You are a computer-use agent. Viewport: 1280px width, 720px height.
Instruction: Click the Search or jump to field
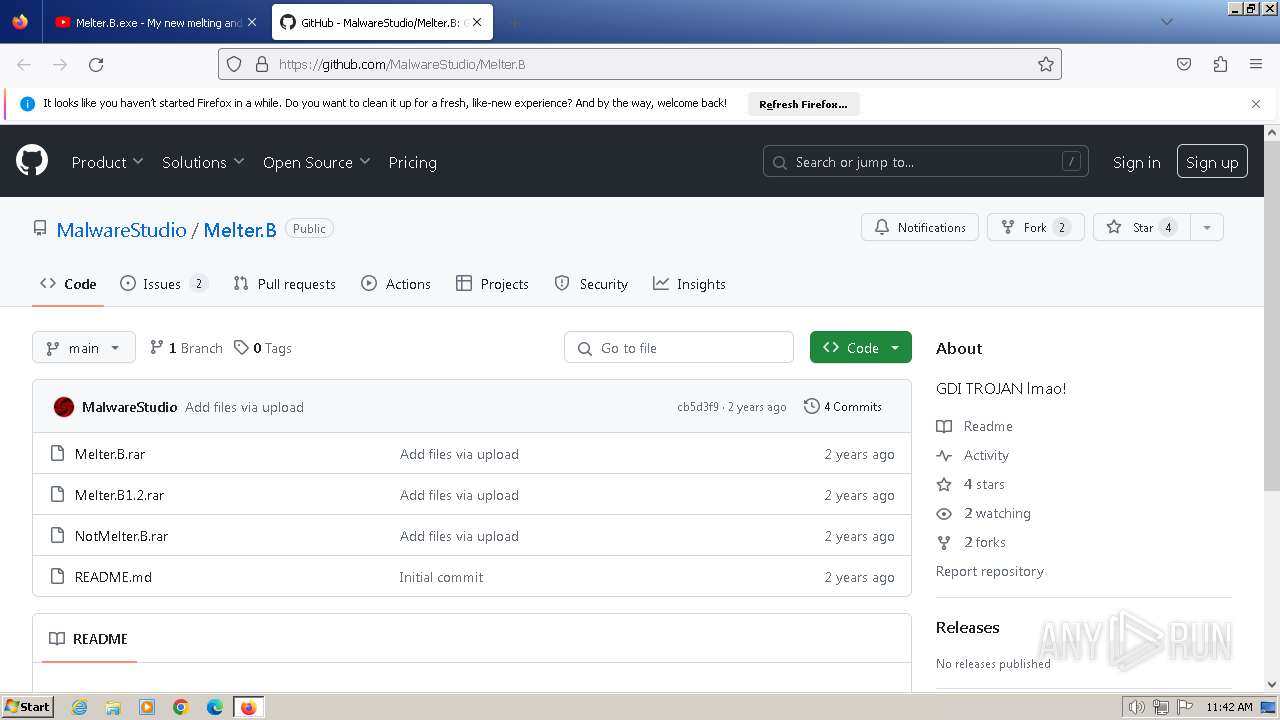[x=925, y=162]
